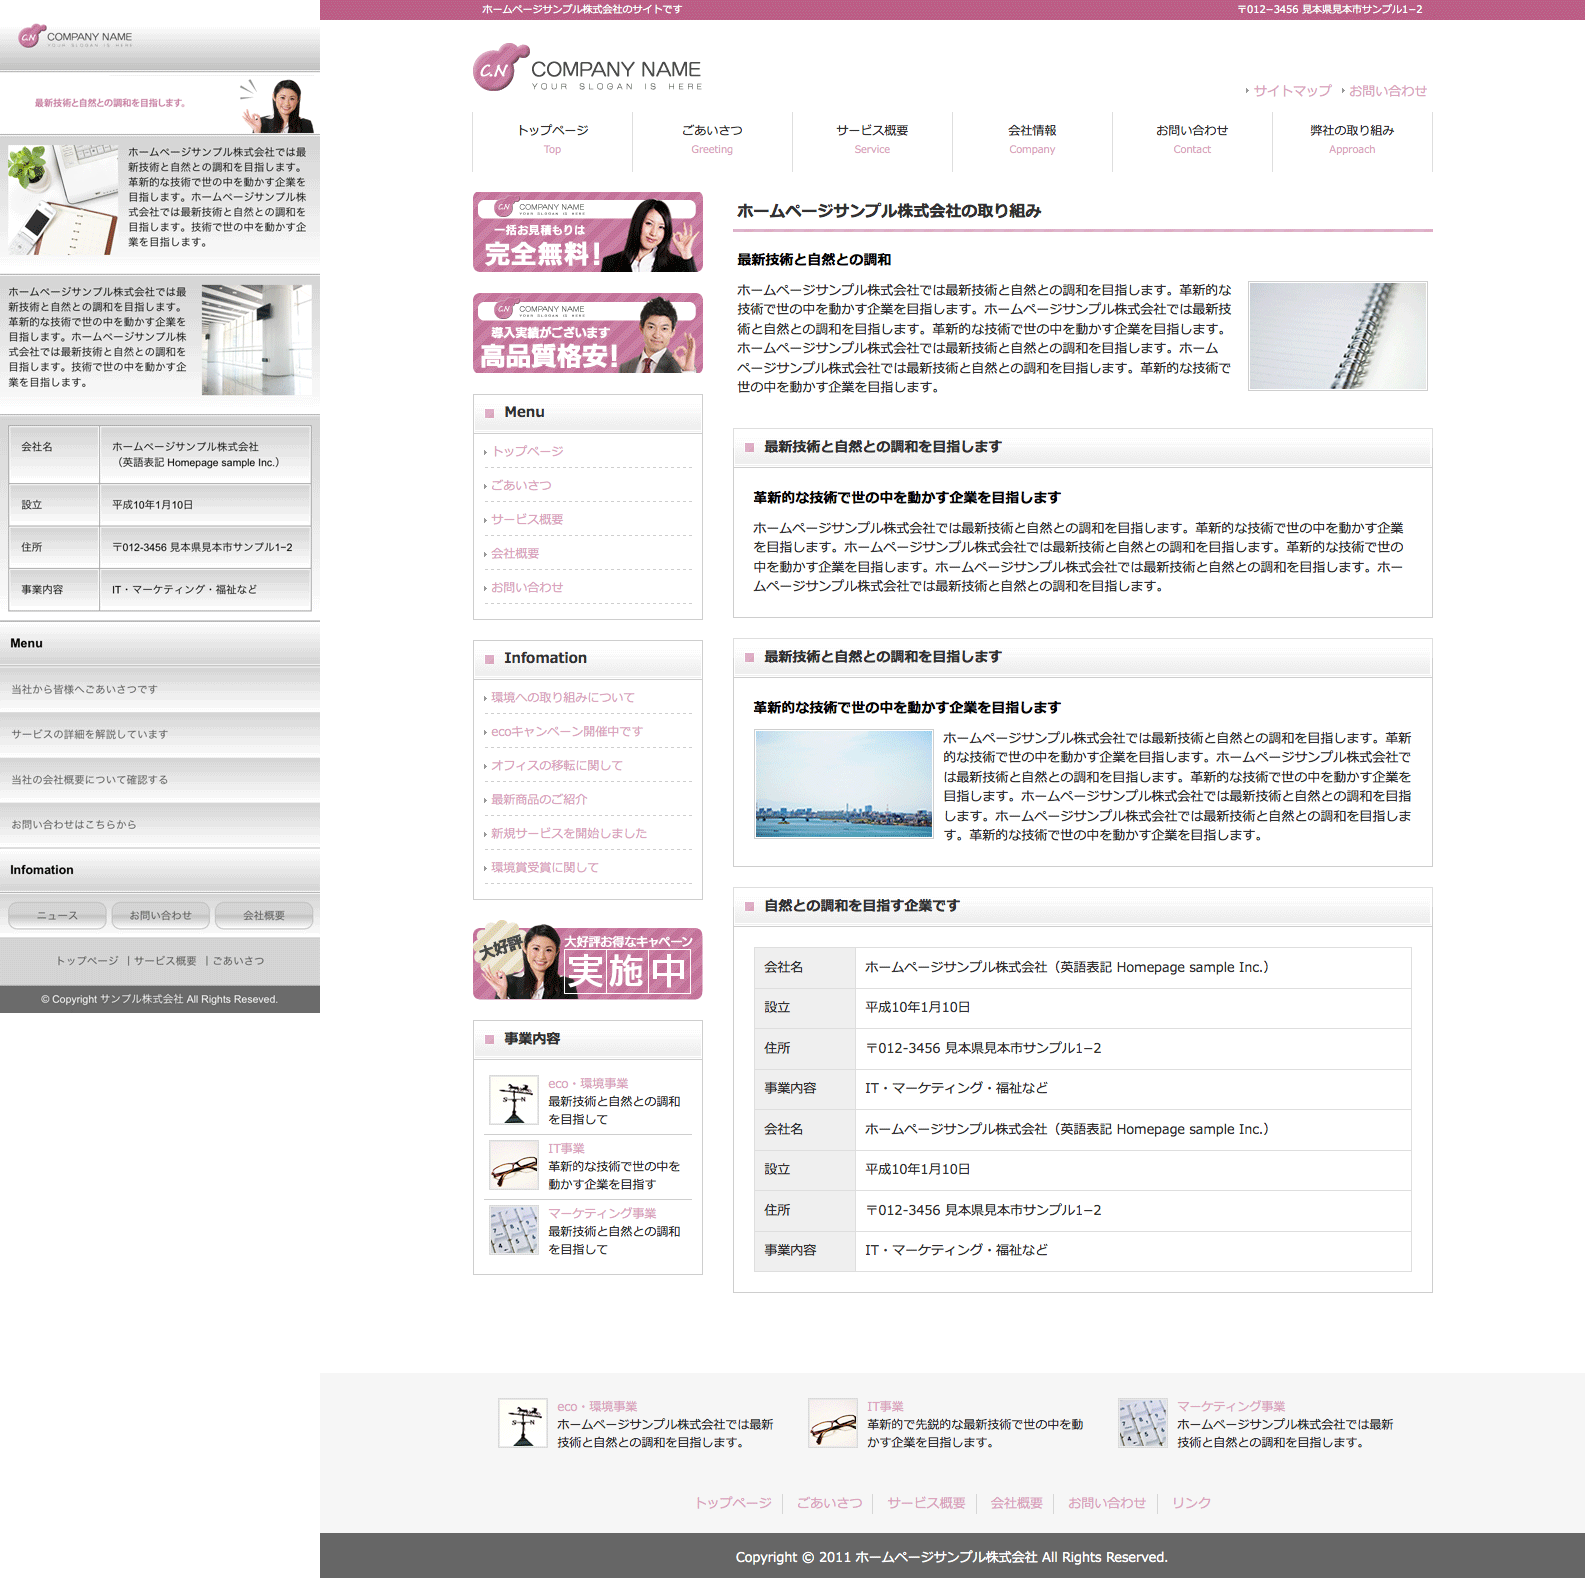Click the weather vane thumbnail in footer

[523, 1423]
